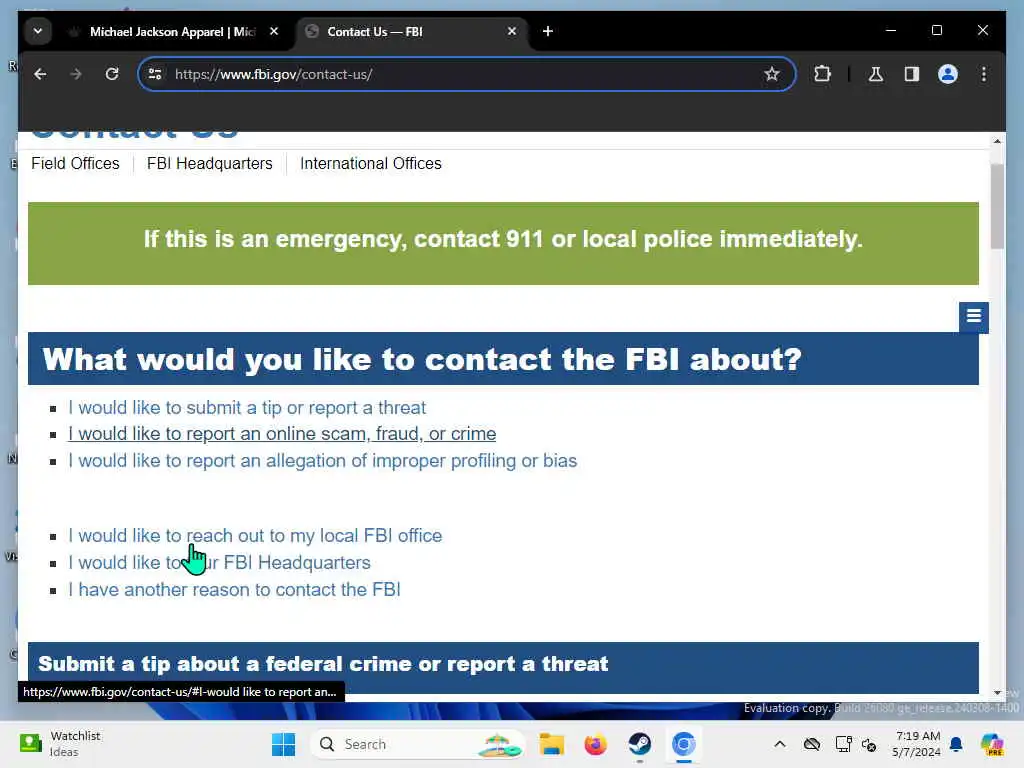Click the emergency 911 green banner text
Viewport: 1024px width, 768px height.
(x=503, y=239)
